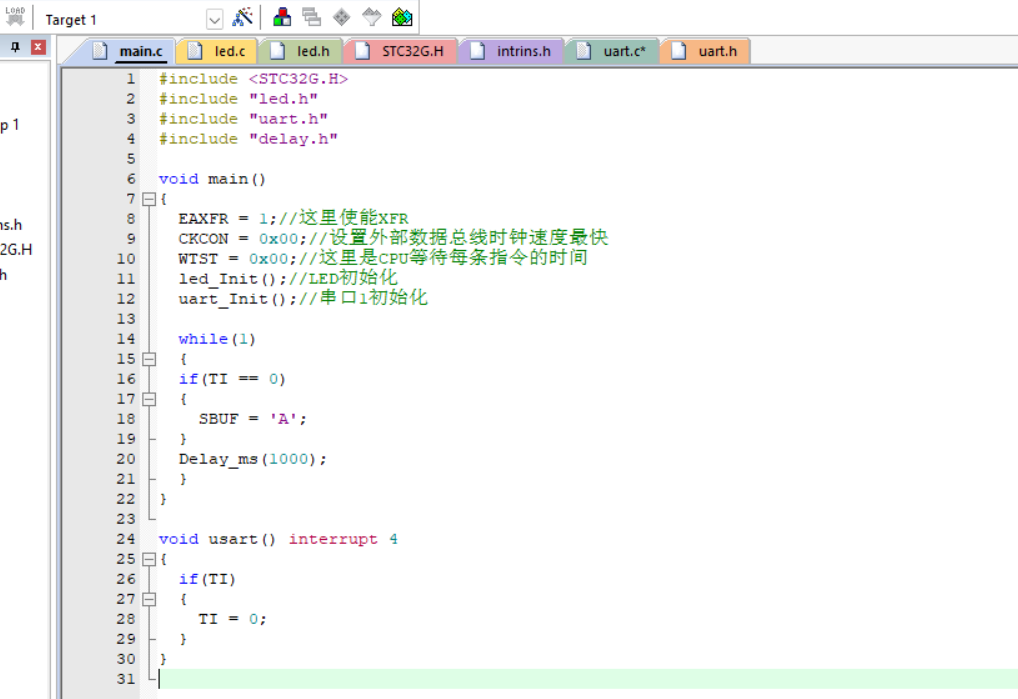Select the Target 1 combo box field
Image resolution: width=1018 pixels, height=699 pixels.
(x=132, y=19)
